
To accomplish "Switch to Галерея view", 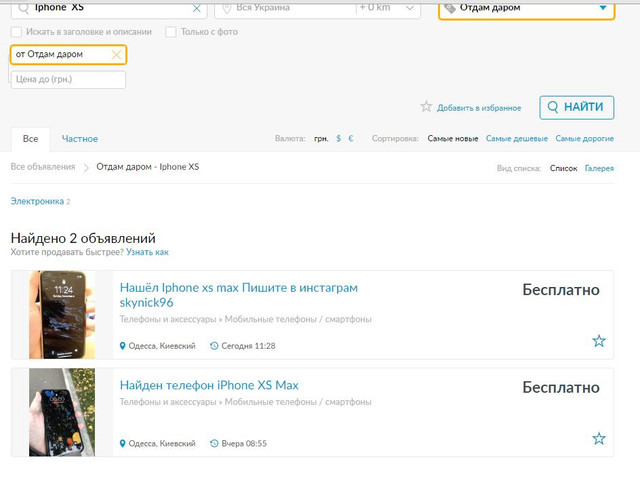I will tap(599, 168).
